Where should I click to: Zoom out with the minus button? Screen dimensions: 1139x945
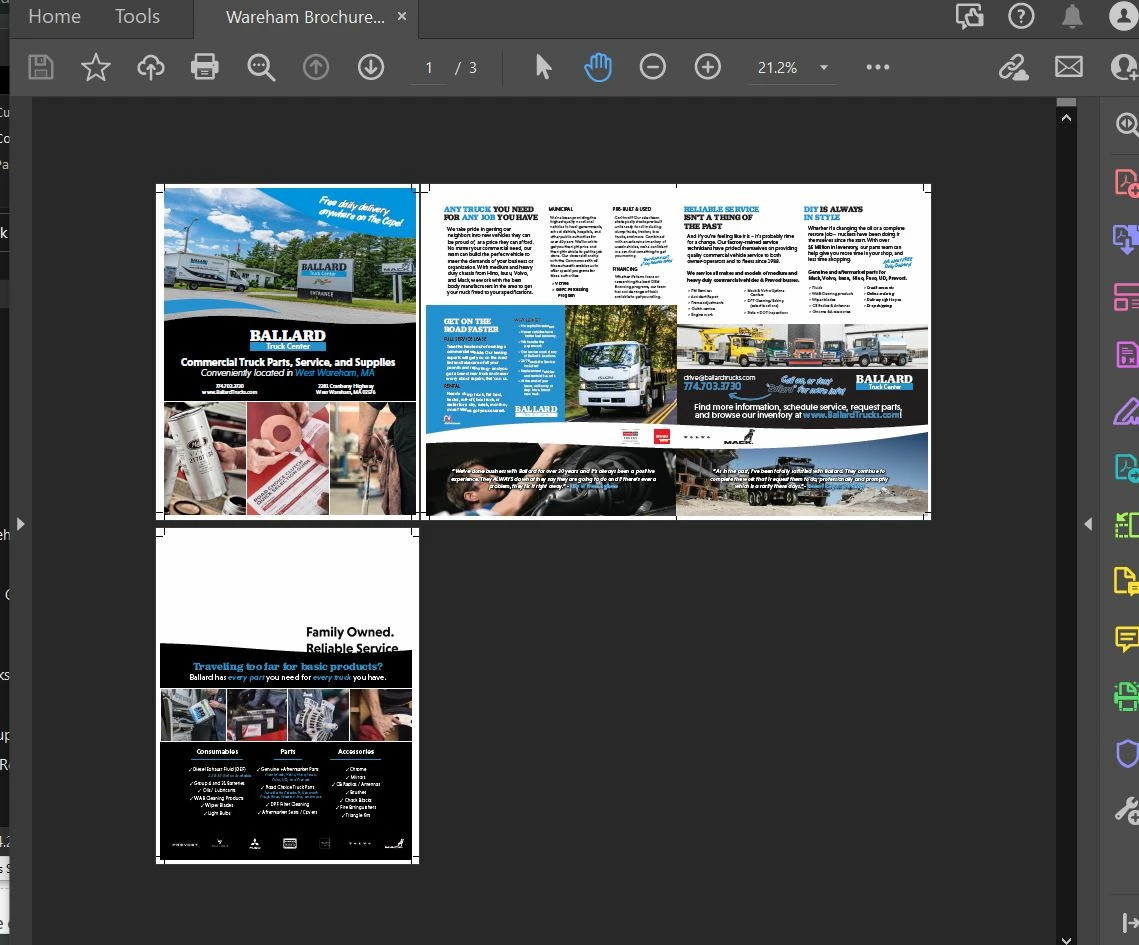[652, 67]
